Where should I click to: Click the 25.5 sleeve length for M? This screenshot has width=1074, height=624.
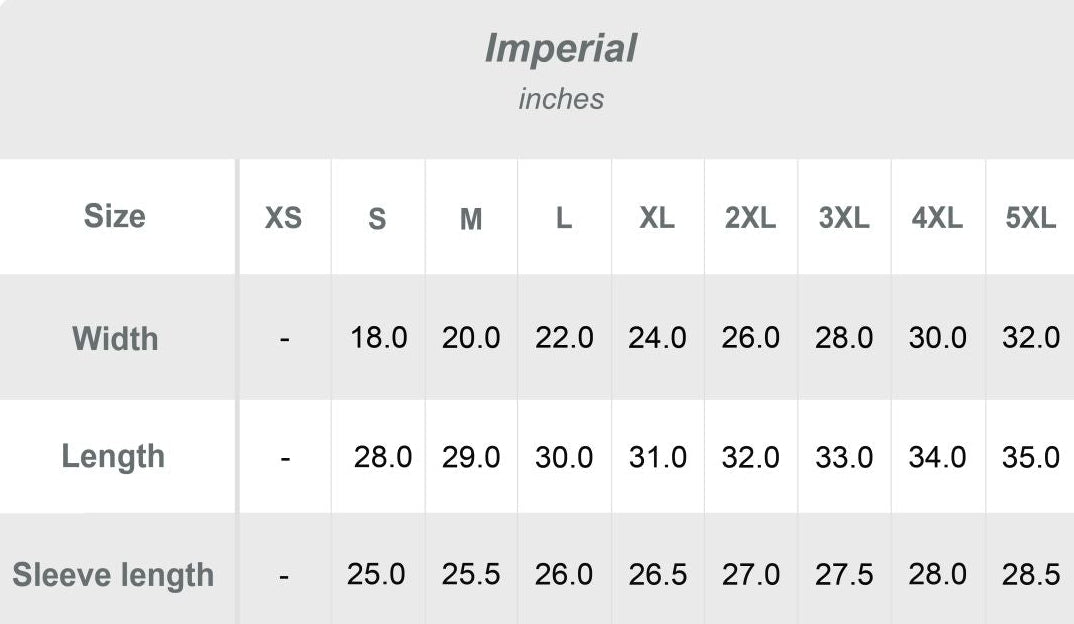(x=471, y=575)
